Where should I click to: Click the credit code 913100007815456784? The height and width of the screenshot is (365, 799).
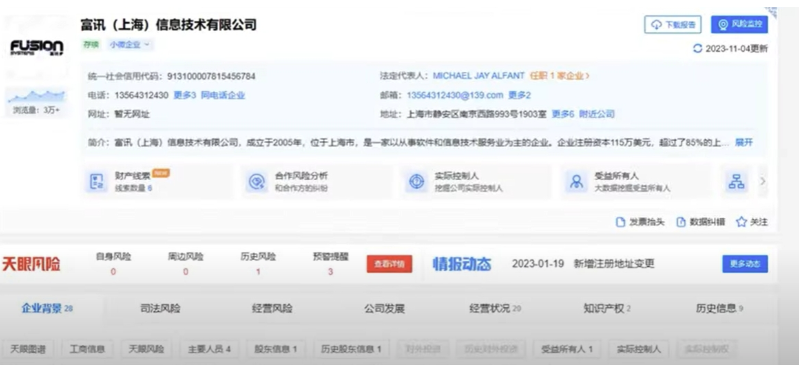tap(211, 76)
